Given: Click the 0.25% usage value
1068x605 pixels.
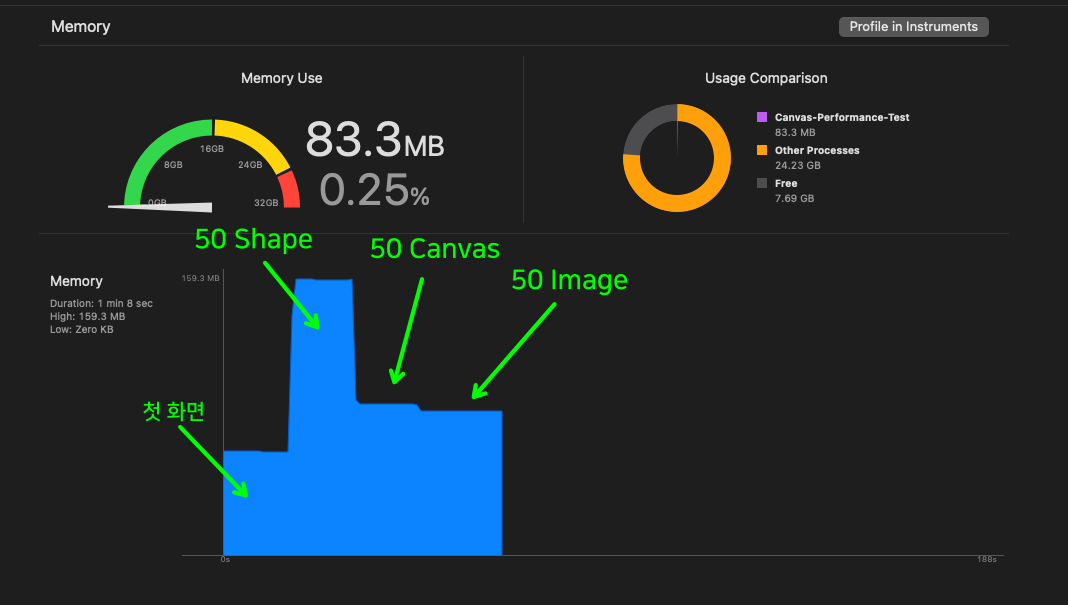Looking at the screenshot, I should tap(375, 189).
